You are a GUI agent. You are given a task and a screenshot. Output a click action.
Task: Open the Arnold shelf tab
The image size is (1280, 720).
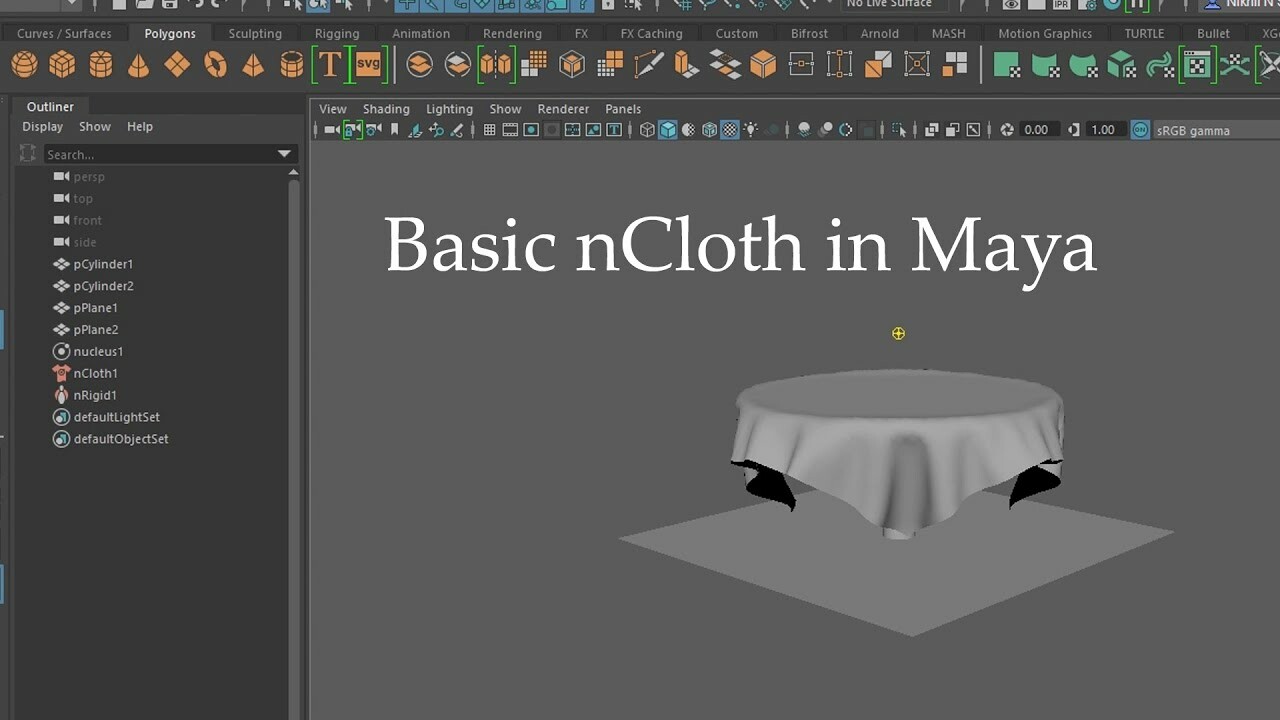pos(879,33)
